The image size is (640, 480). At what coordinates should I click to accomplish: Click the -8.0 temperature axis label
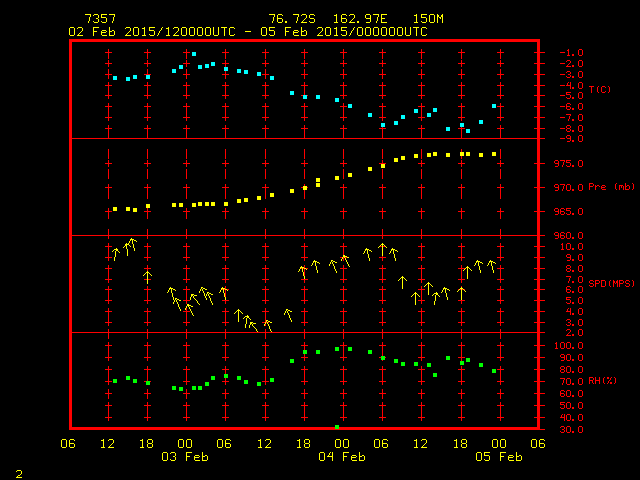click(571, 129)
